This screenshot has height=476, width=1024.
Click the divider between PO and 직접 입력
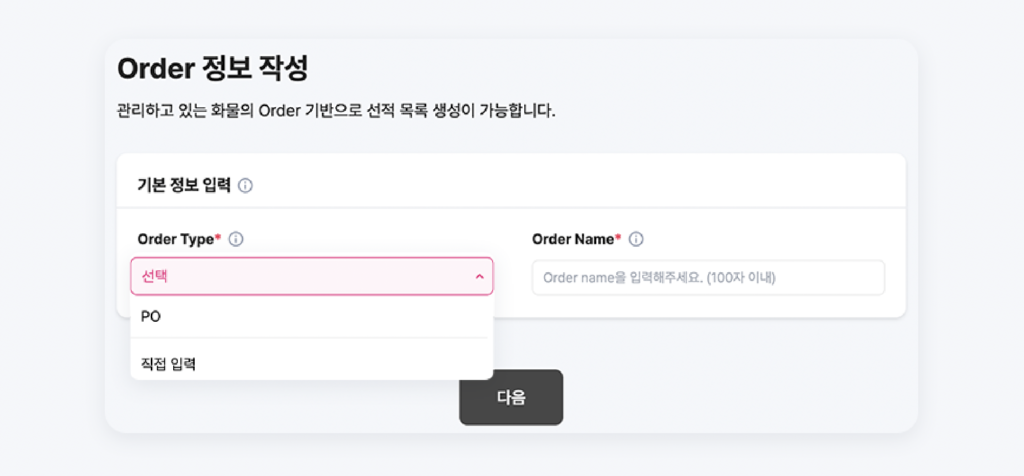[312, 338]
